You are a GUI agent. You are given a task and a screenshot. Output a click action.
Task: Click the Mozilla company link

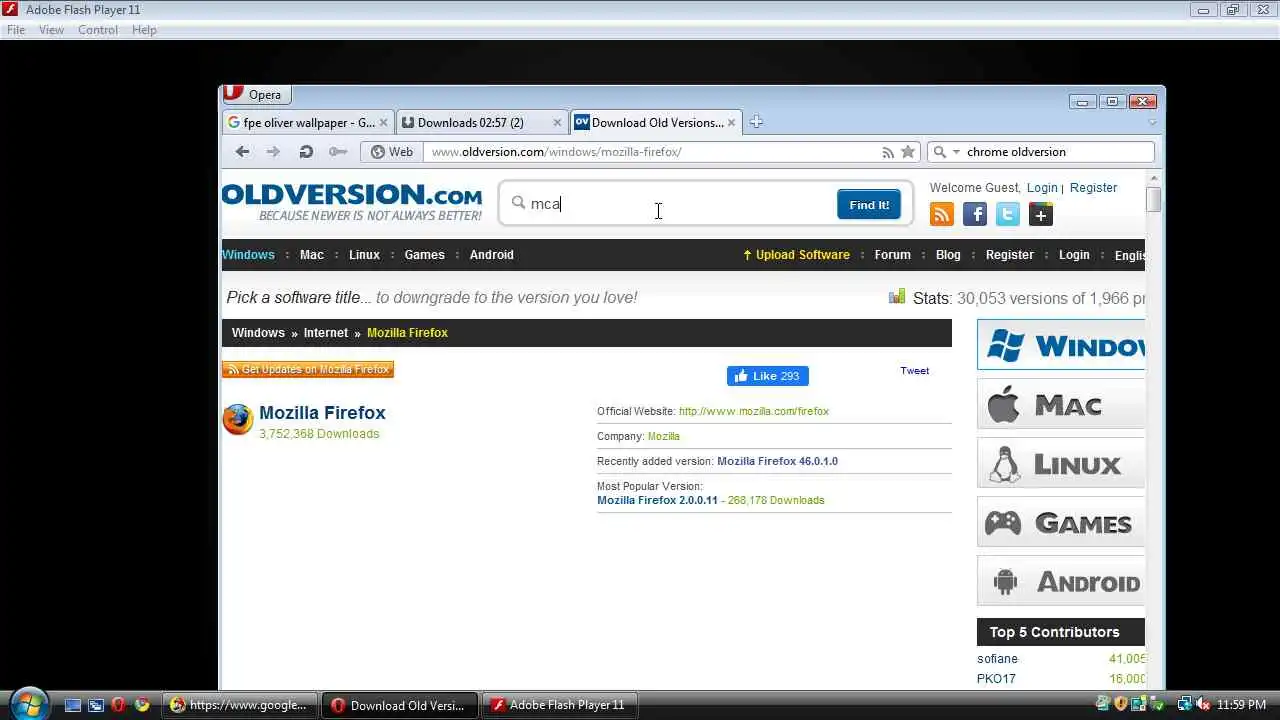[x=663, y=436]
